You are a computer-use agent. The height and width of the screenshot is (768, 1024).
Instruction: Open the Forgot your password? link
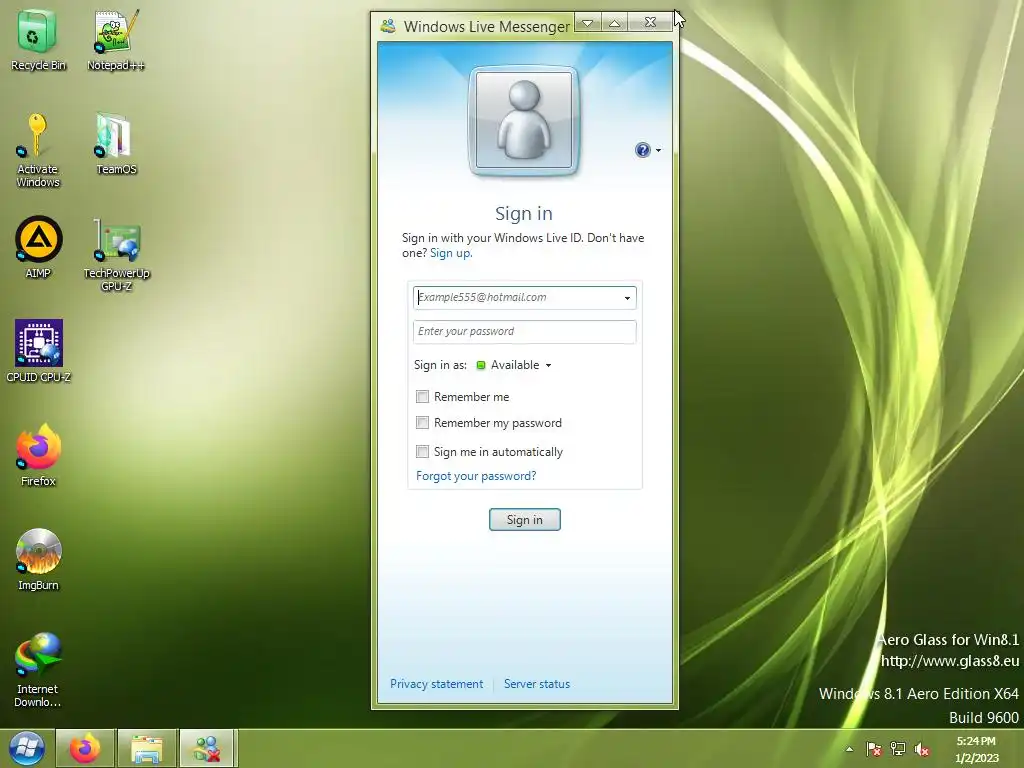point(476,476)
